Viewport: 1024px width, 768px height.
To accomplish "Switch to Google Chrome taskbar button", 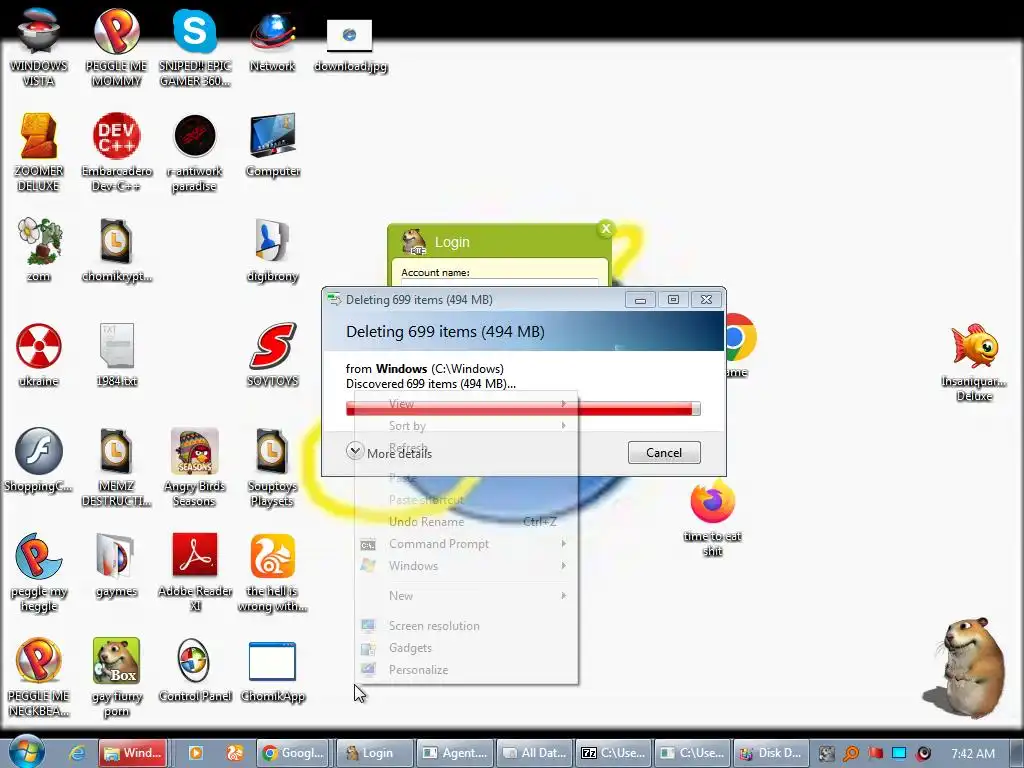I will pyautogui.click(x=293, y=753).
